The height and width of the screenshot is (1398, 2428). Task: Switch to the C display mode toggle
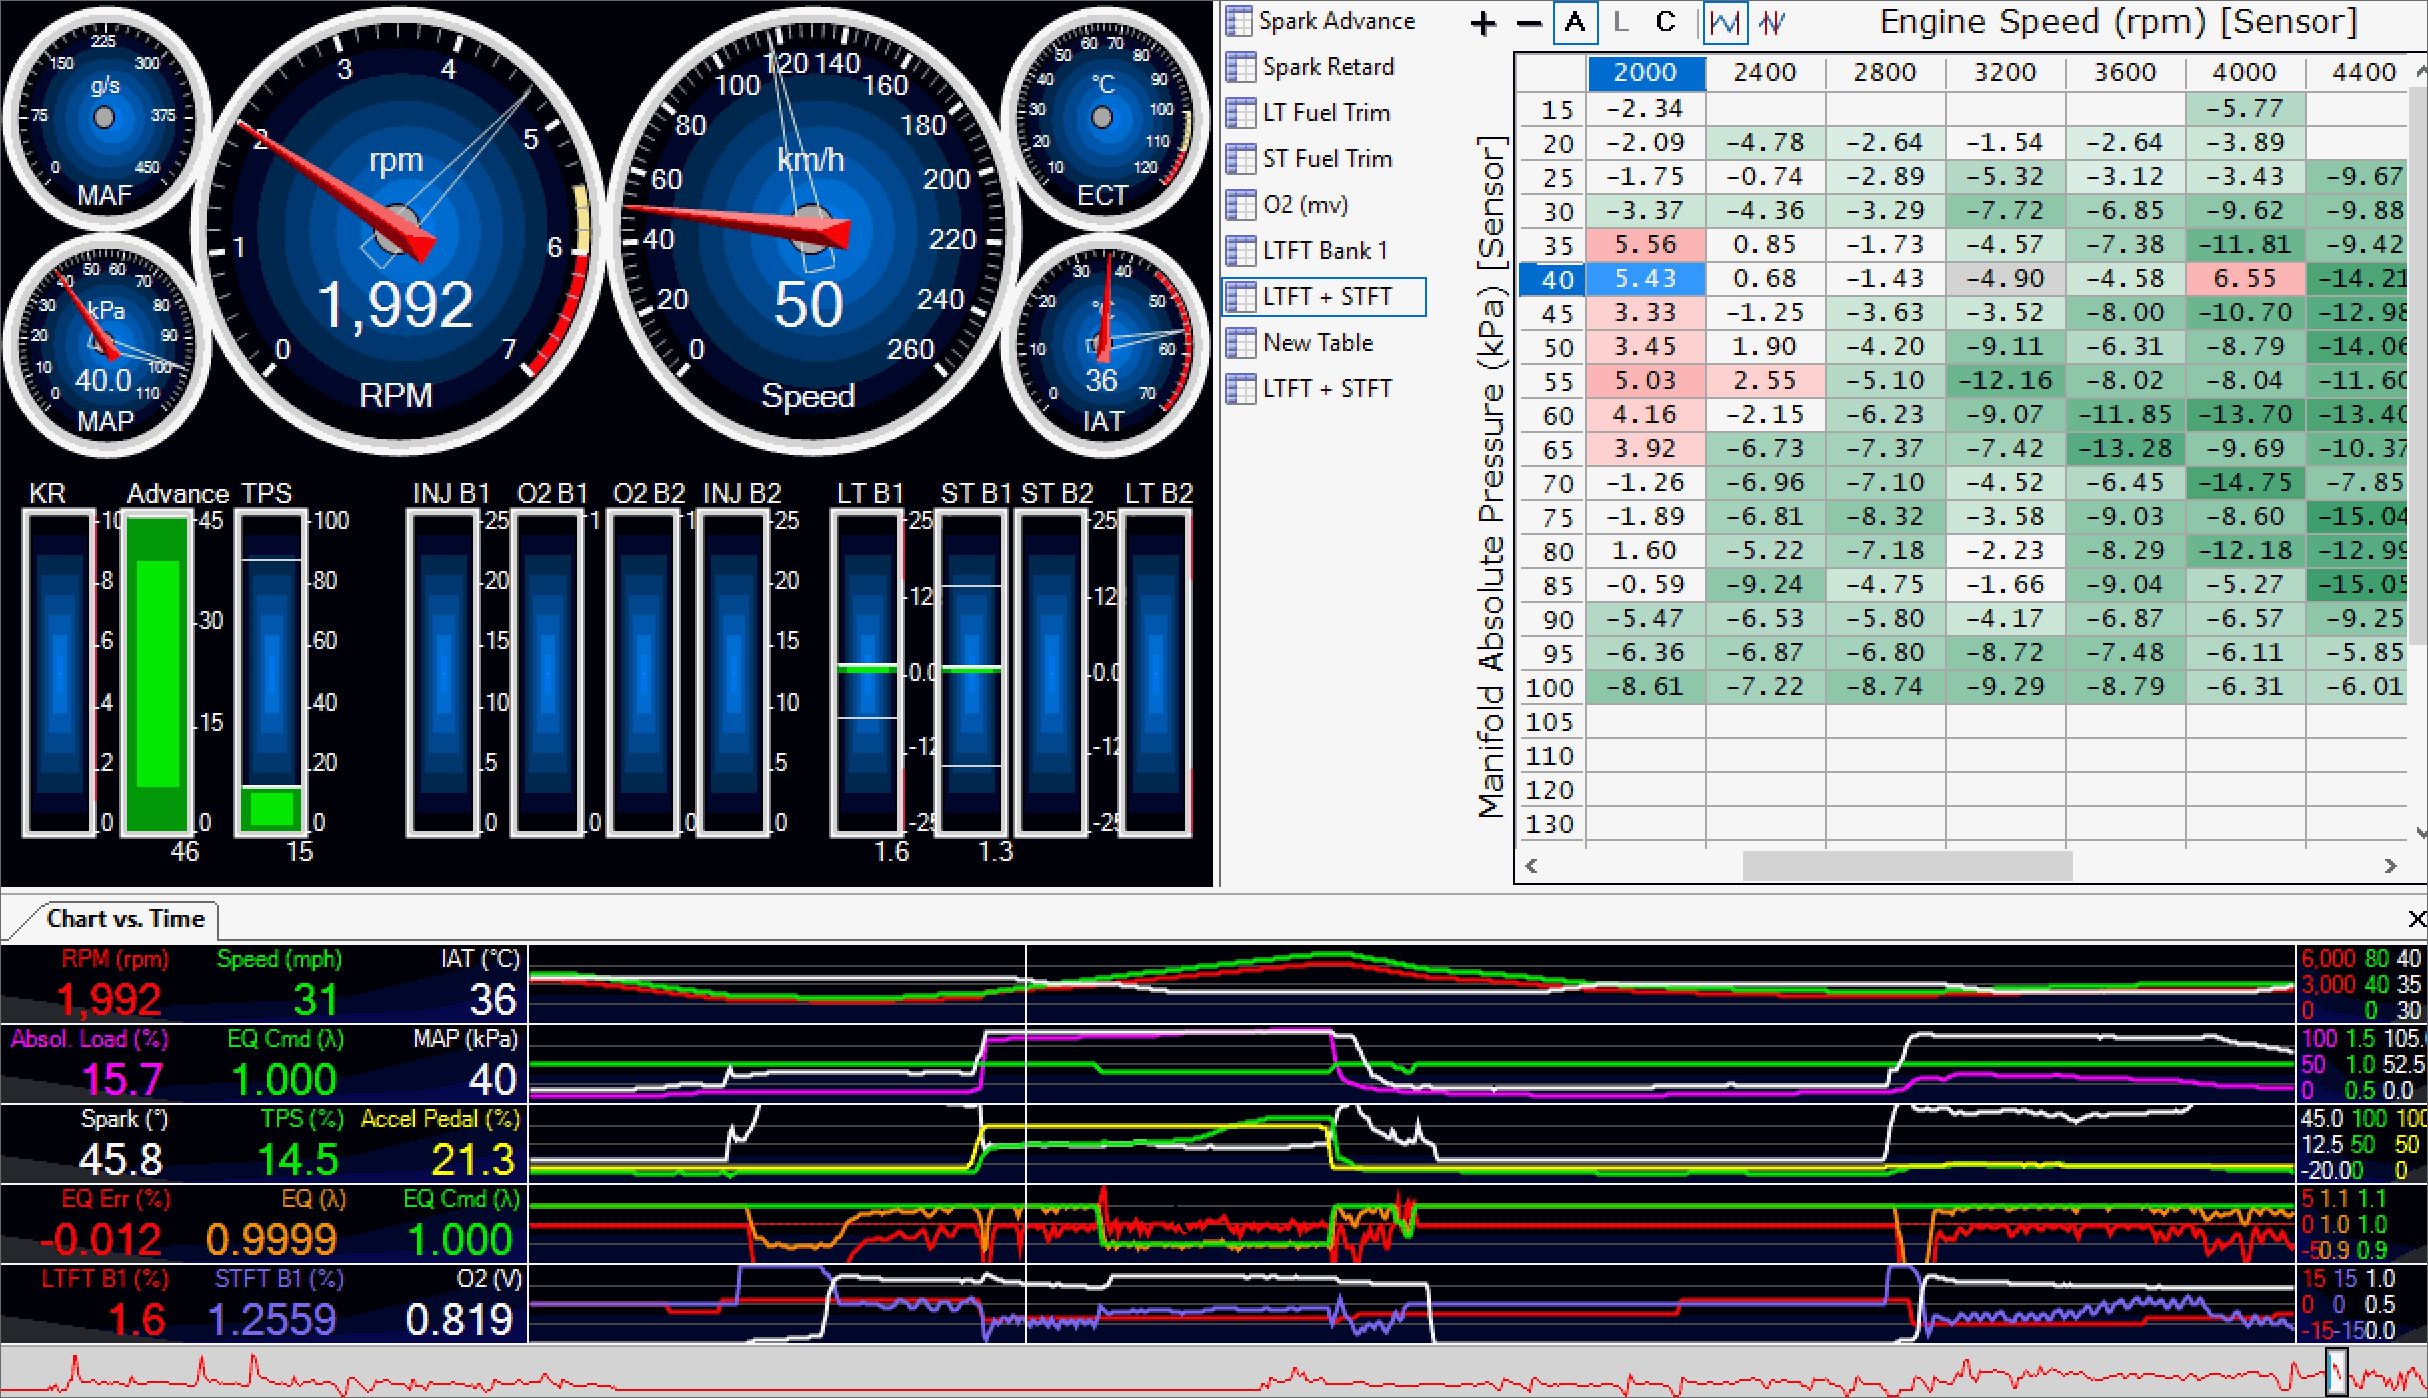1665,22
